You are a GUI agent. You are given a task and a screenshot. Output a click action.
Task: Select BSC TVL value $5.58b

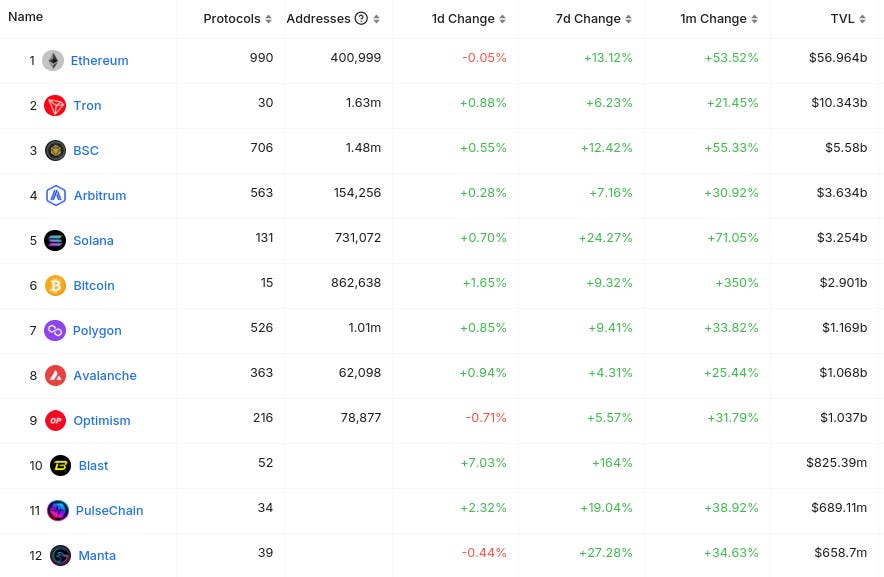[846, 148]
